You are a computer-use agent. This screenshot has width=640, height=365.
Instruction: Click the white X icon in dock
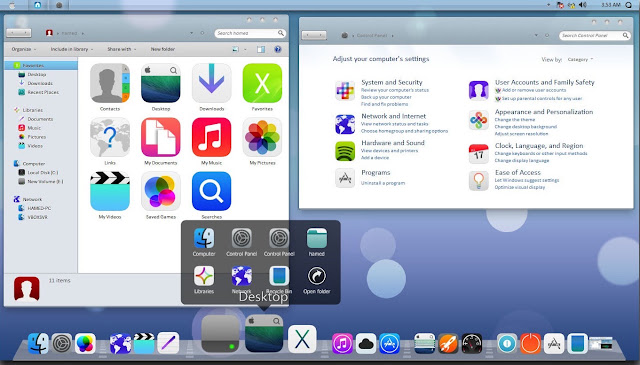(302, 339)
